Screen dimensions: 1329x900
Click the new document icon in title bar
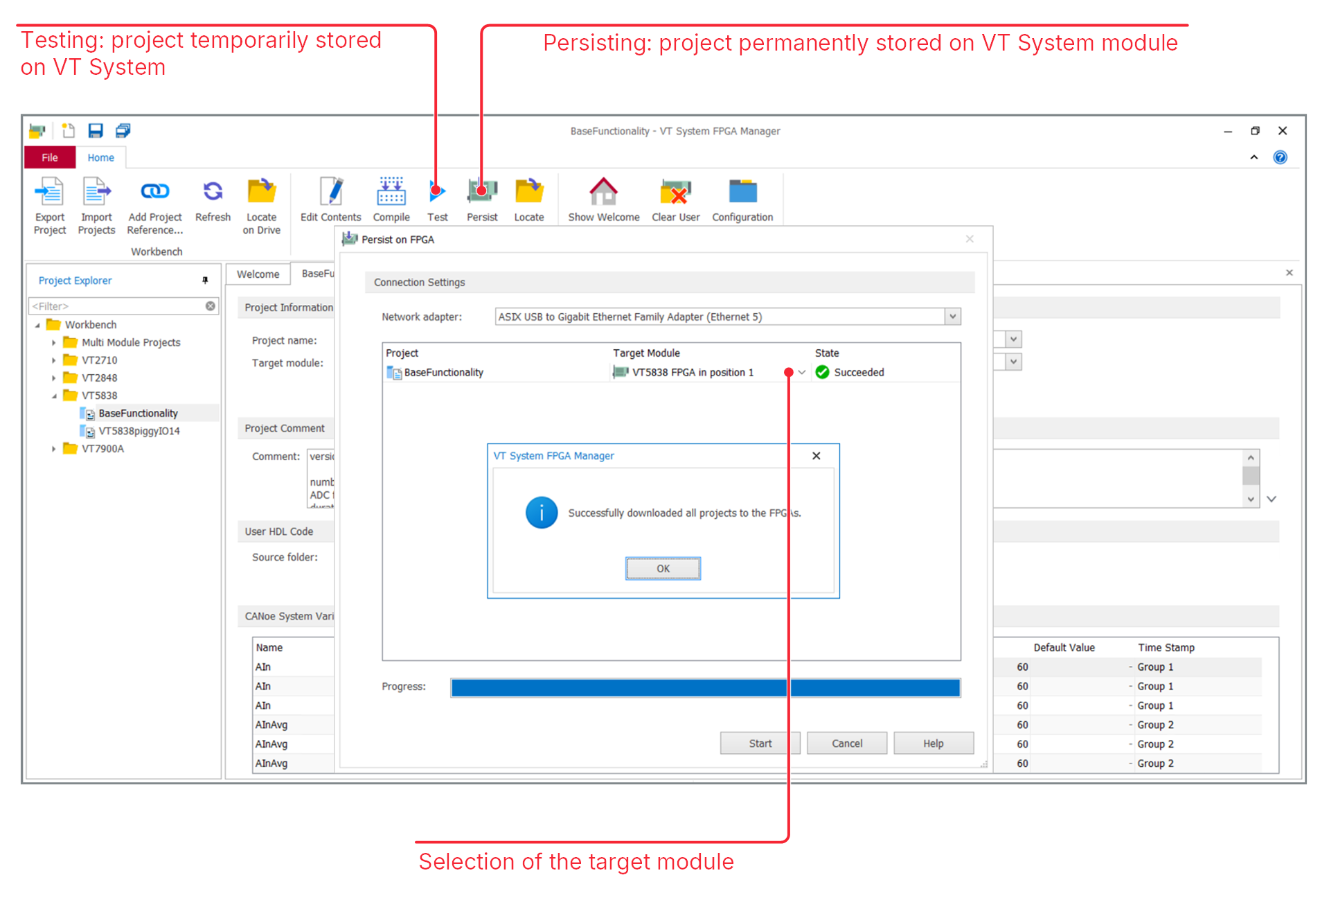coord(68,130)
